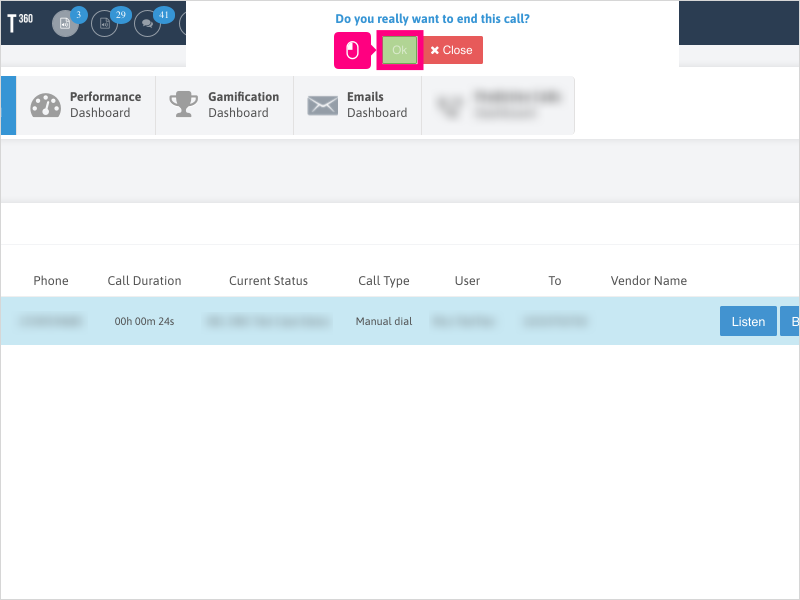This screenshot has width=800, height=600.
Task: Open the chat icon with badge 41
Action: pos(147,23)
